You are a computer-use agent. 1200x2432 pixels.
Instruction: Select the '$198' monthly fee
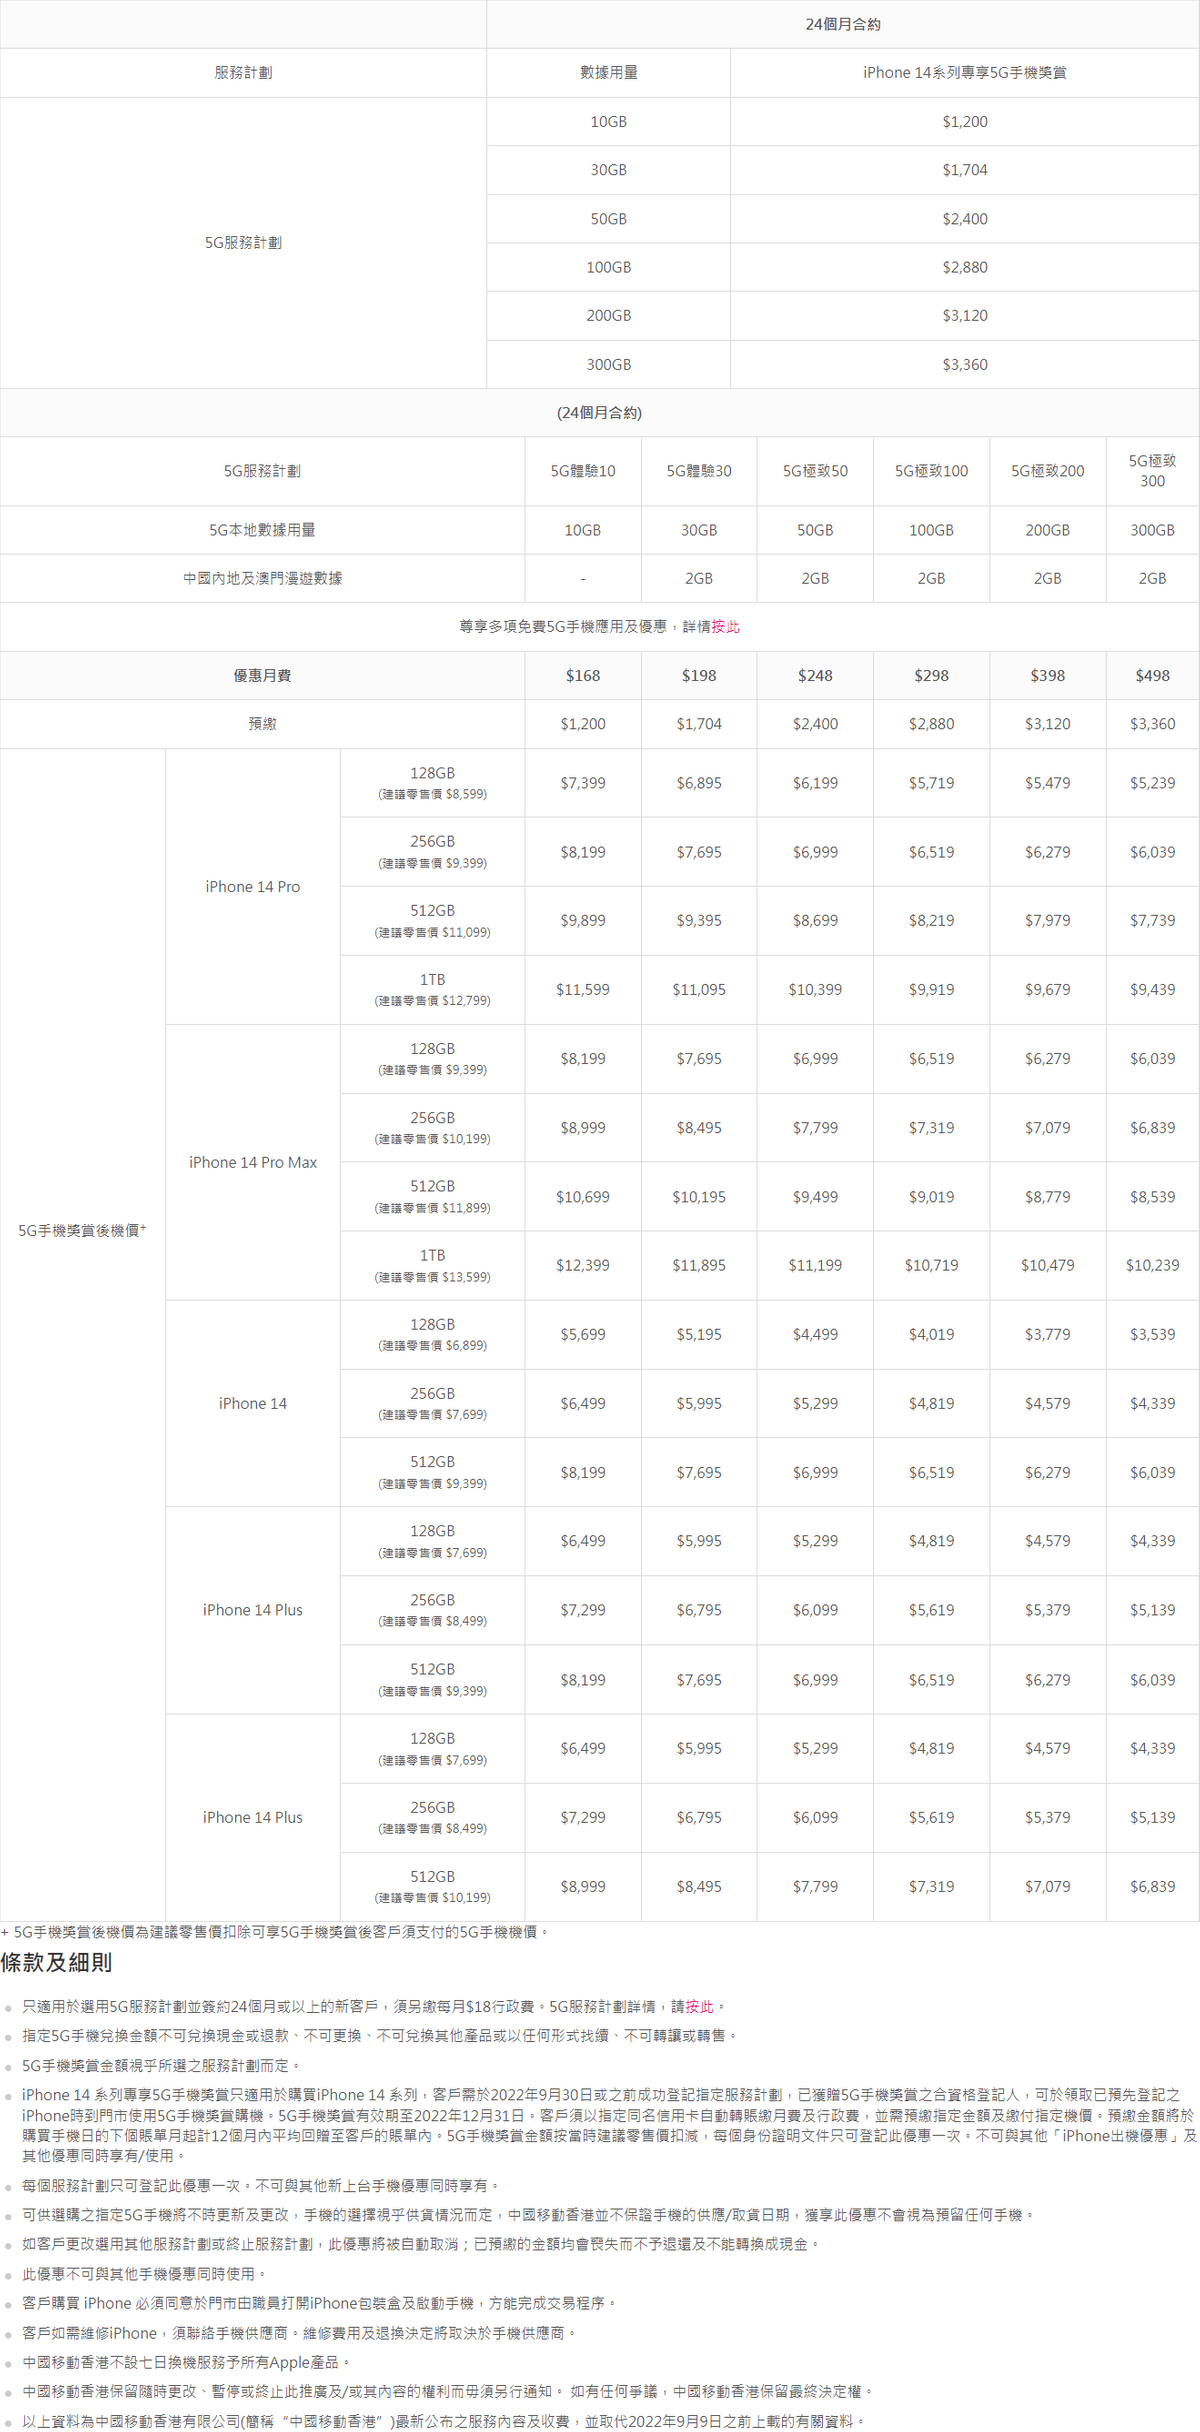click(699, 676)
